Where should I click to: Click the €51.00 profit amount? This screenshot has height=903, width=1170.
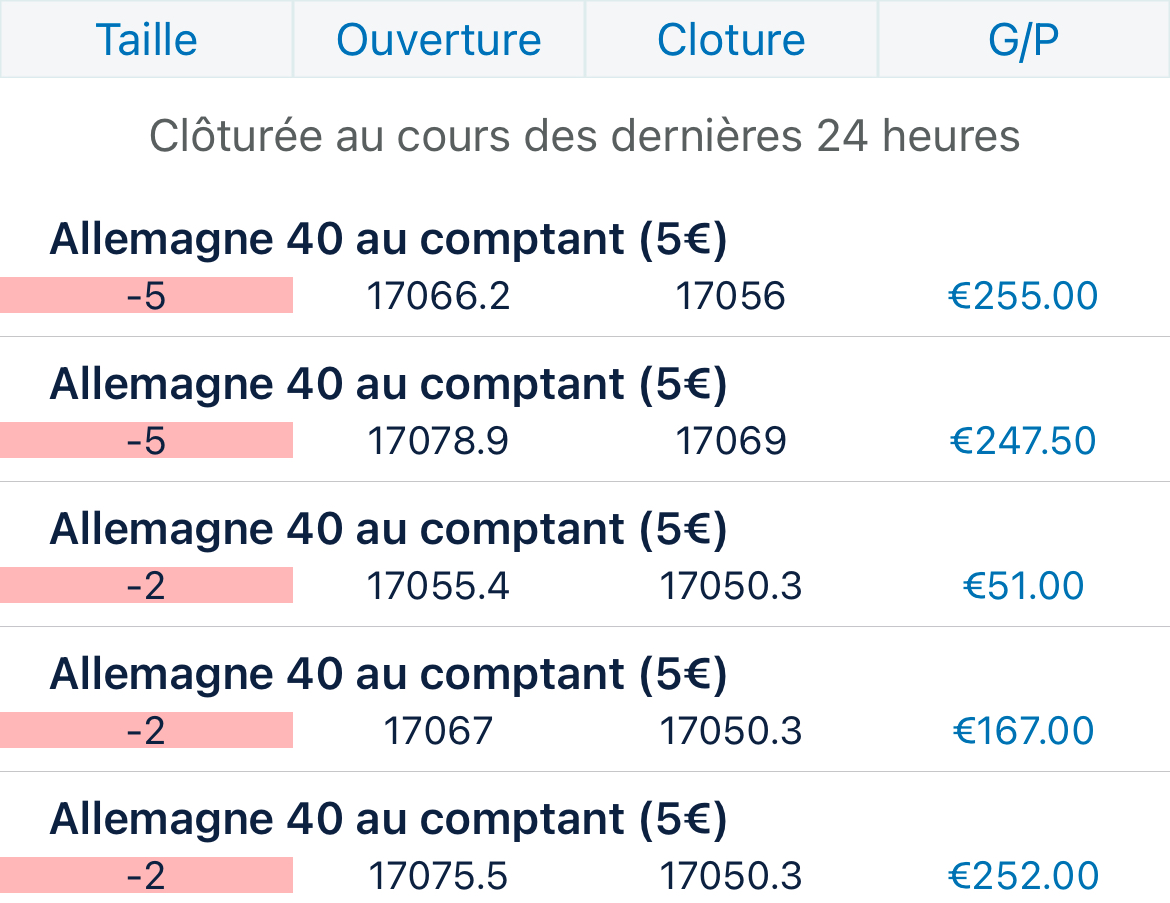1023,586
